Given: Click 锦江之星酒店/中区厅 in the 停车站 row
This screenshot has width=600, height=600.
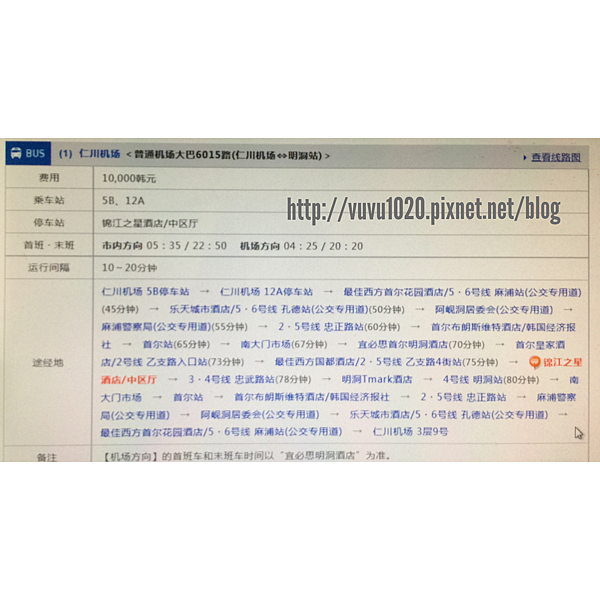Looking at the screenshot, I should (x=150, y=223).
